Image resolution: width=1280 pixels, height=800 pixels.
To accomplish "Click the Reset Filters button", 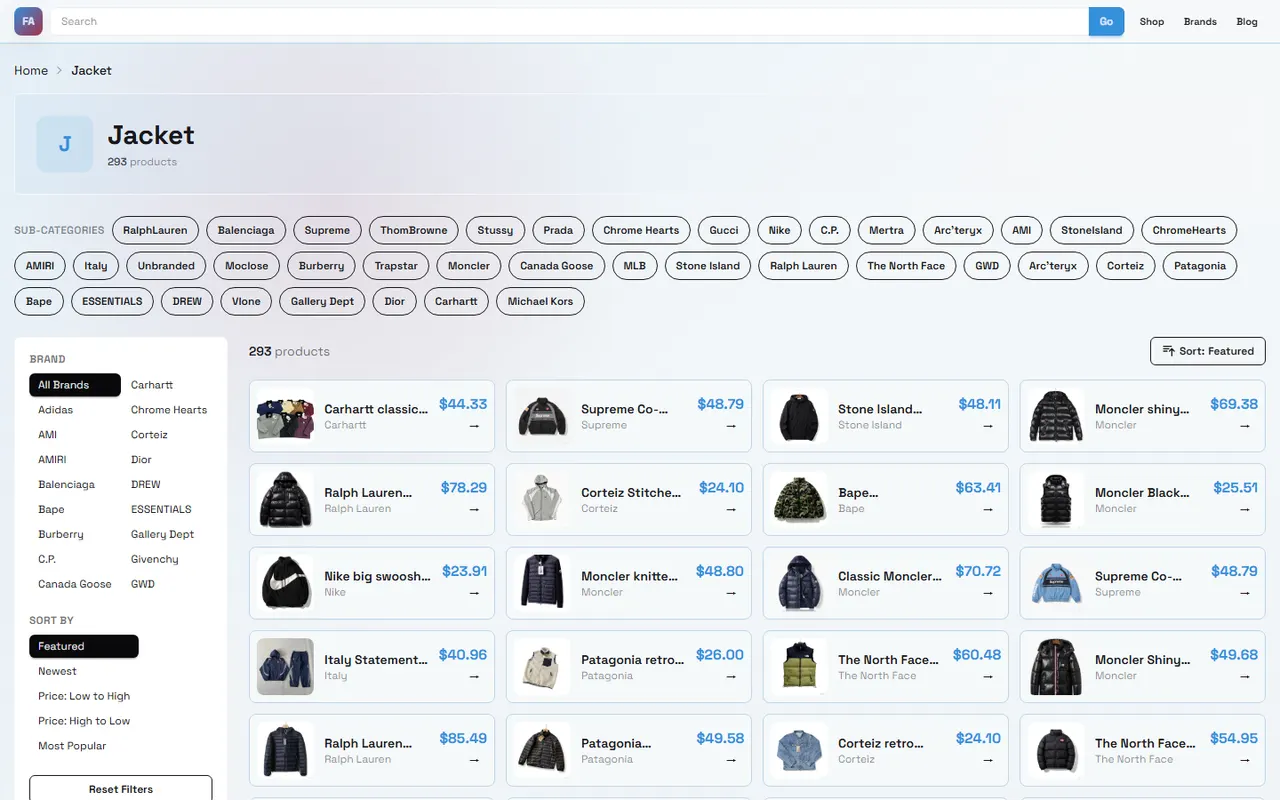I will point(121,788).
